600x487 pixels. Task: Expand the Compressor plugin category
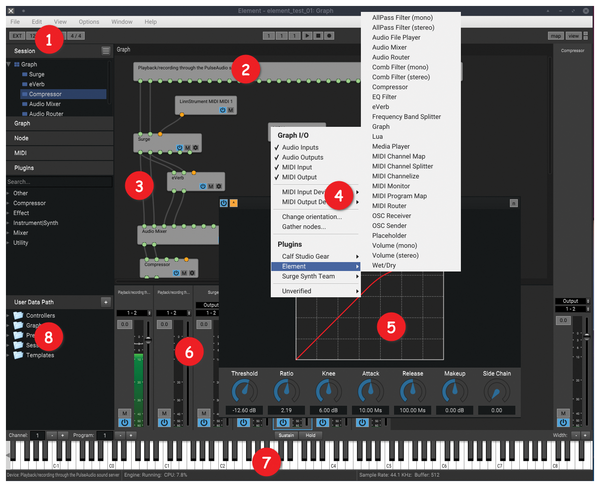pyautogui.click(x=8, y=203)
